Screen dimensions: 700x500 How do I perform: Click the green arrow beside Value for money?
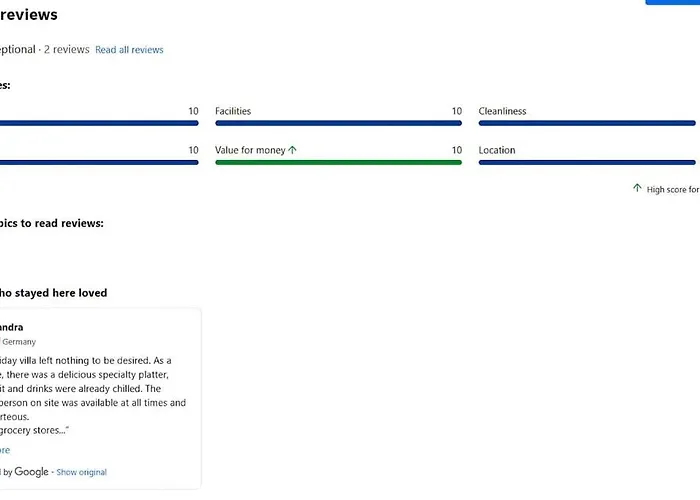(293, 150)
